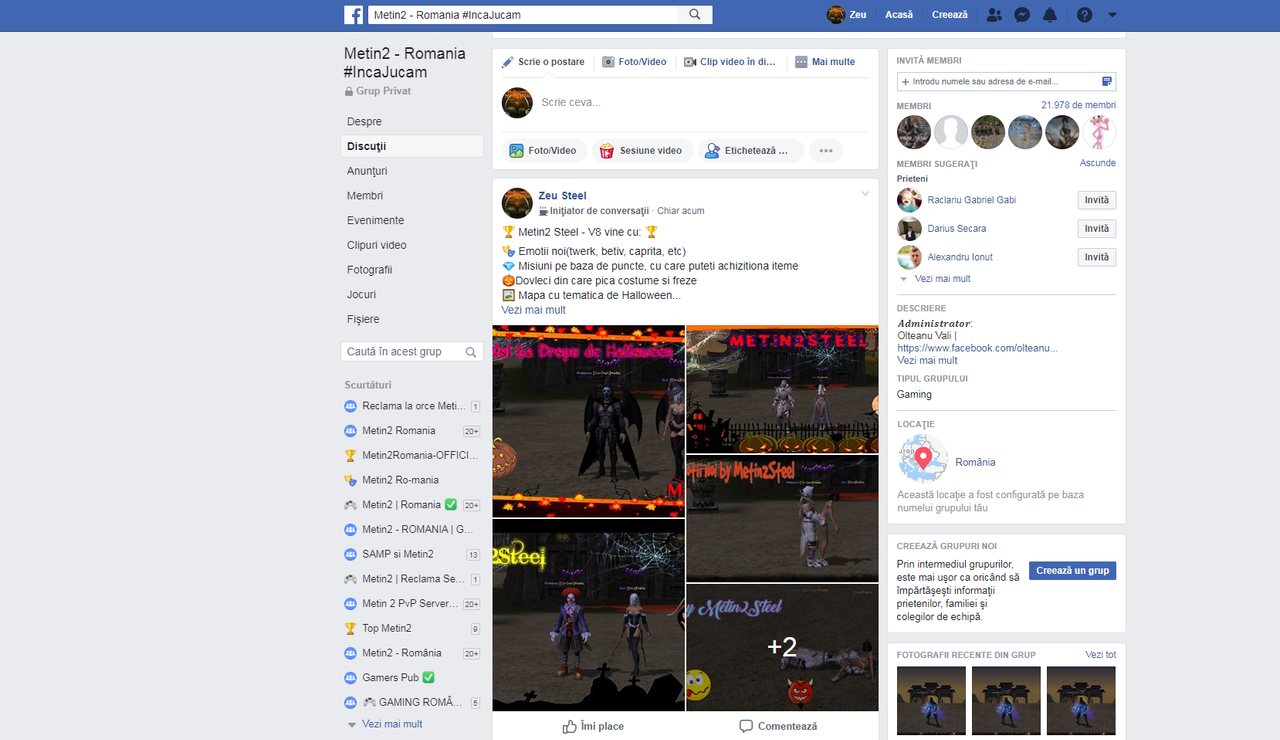The image size is (1280, 740).
Task: Invite Darius Secara with the Invită button
Action: pos(1096,228)
